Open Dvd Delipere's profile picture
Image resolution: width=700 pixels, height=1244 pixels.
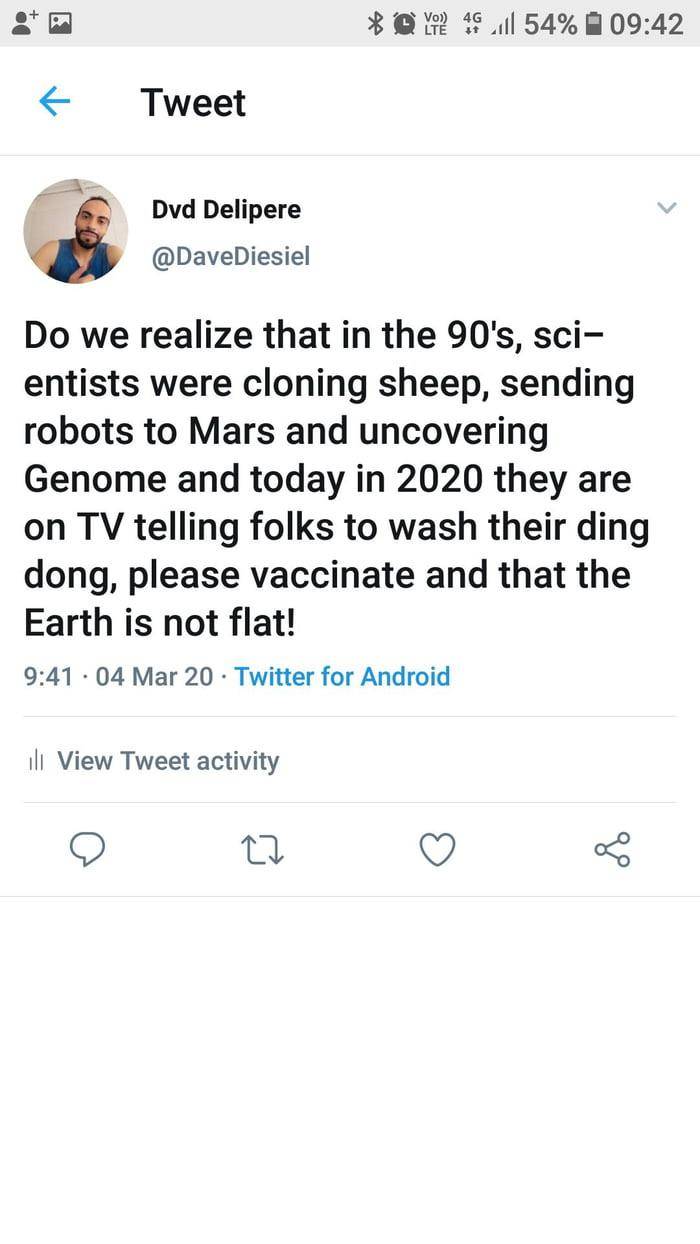coord(76,231)
